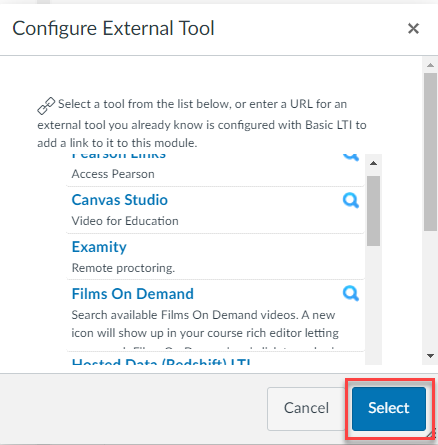Image resolution: width=438 pixels, height=445 pixels.
Task: Click the 'Video for Education' description
Action: tap(125, 221)
